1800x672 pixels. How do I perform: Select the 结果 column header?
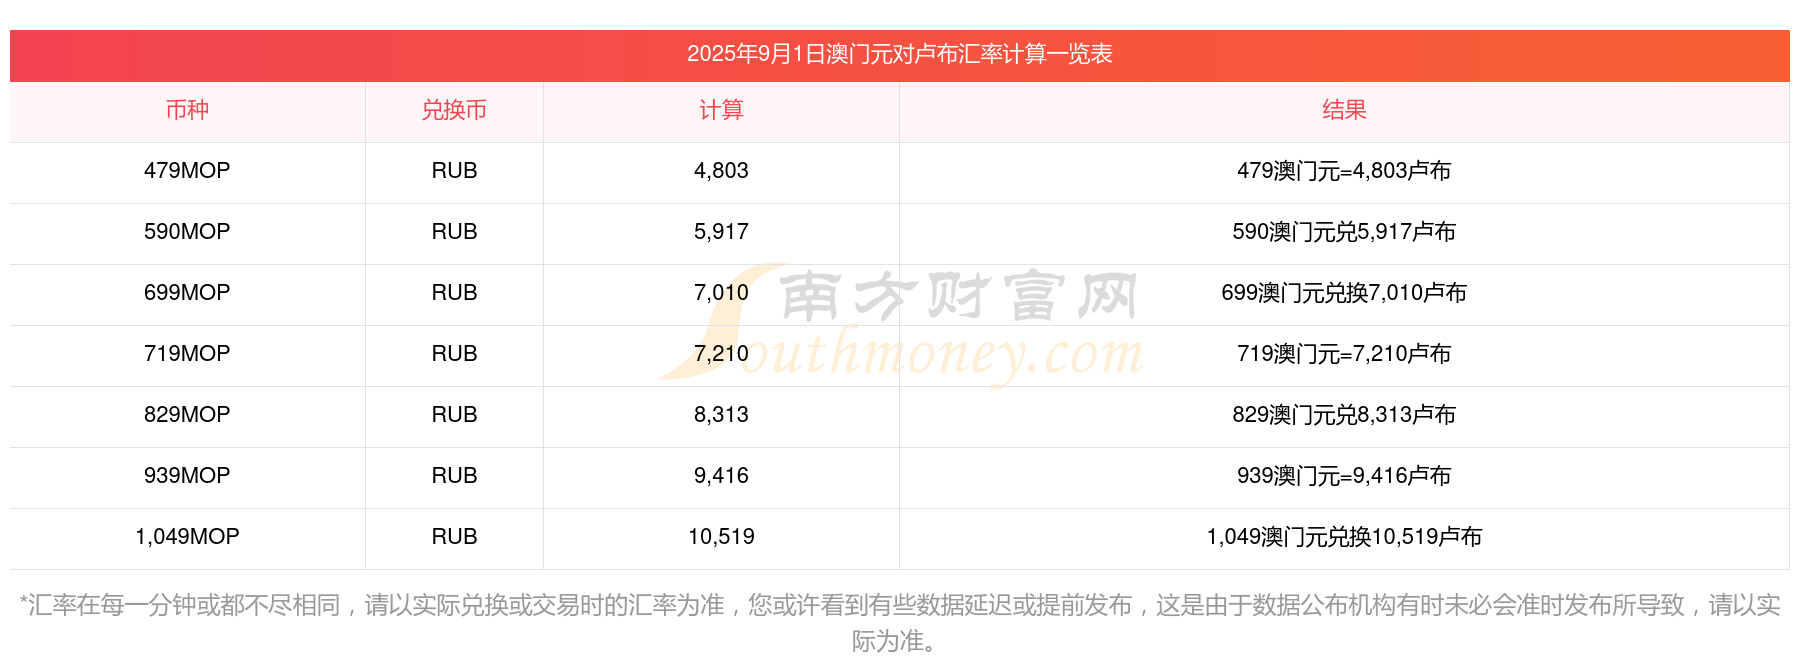(1344, 110)
